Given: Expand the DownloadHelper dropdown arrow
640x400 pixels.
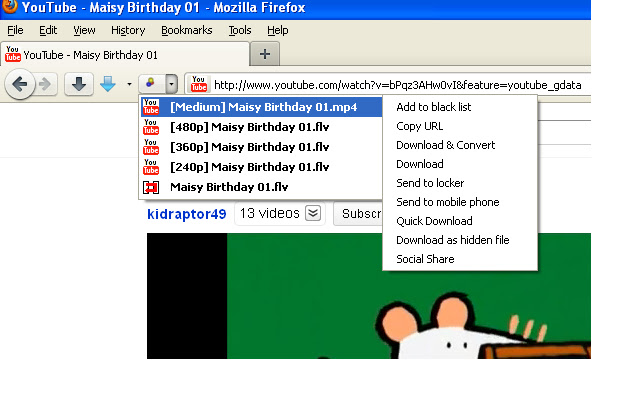Looking at the screenshot, I should click(171, 84).
